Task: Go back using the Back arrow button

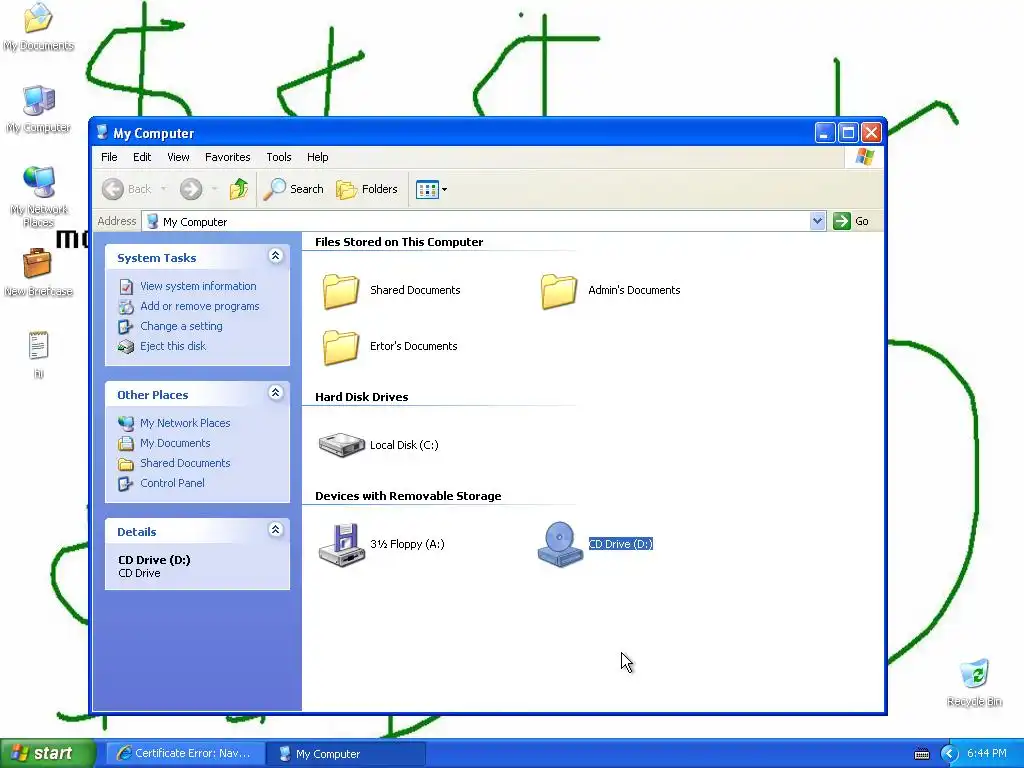Action: 127,189
